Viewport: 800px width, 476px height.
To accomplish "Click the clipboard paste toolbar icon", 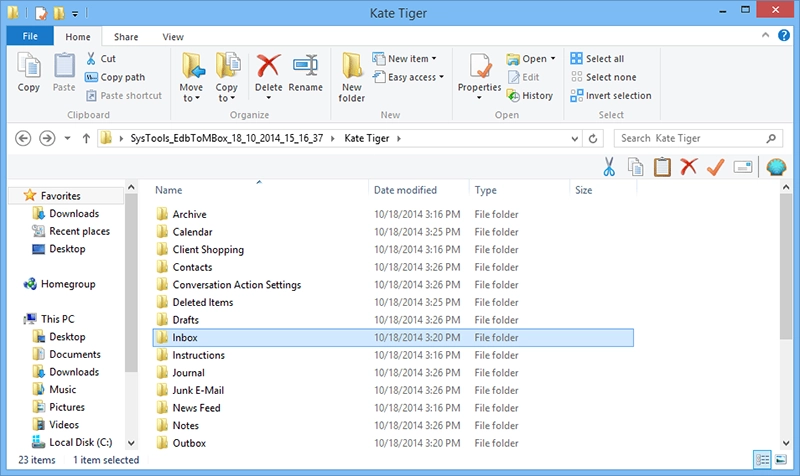I will coord(662,167).
